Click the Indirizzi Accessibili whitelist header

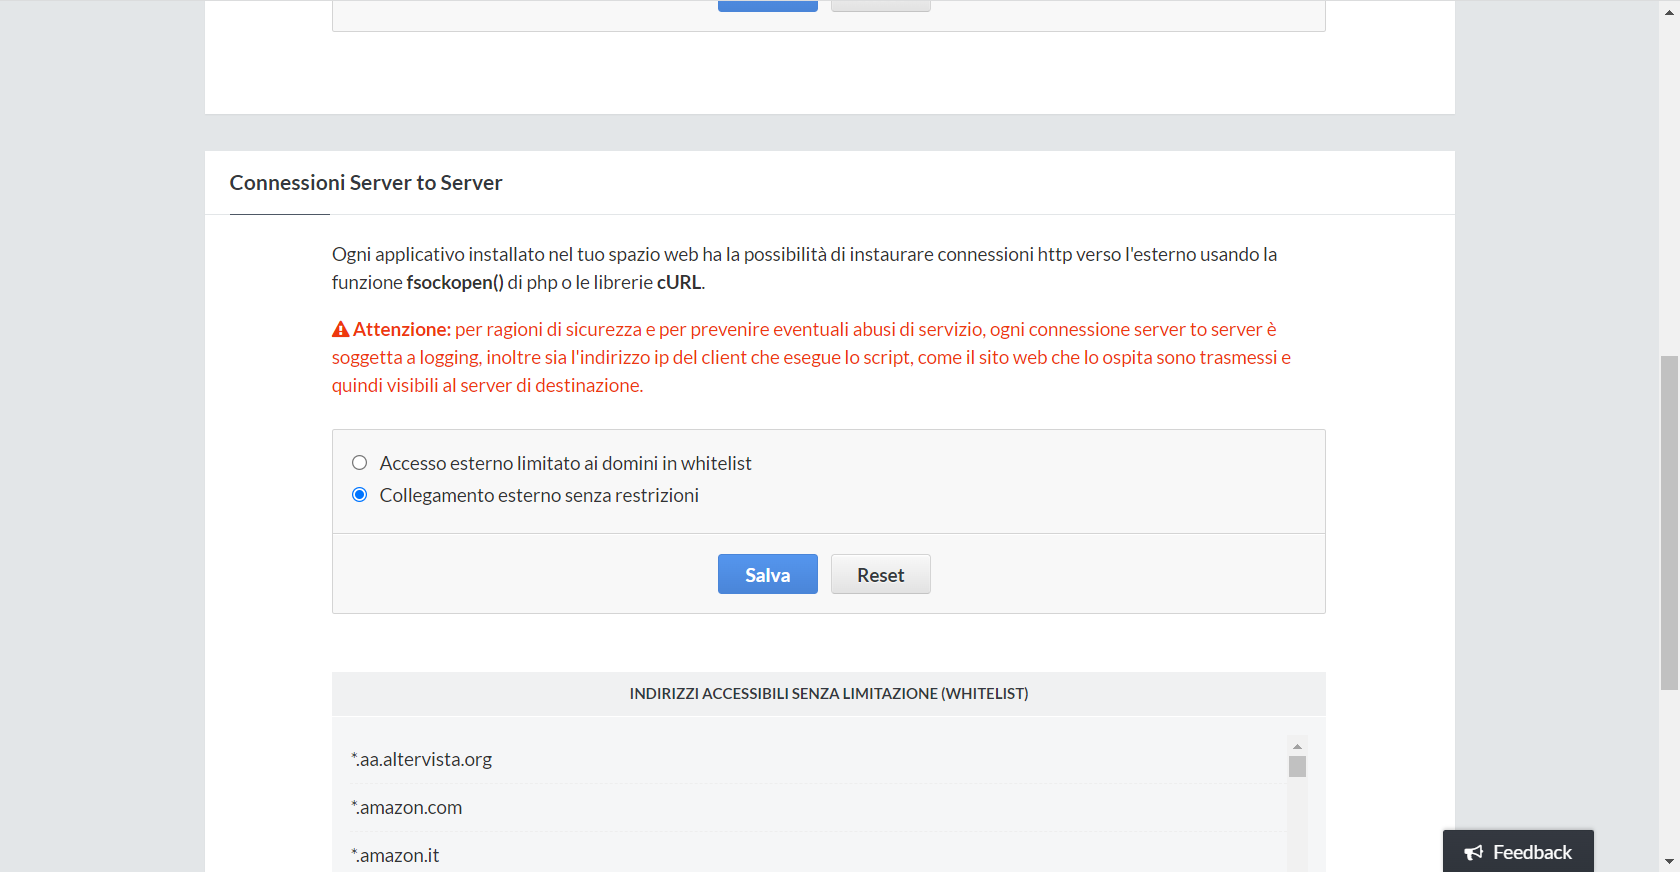coord(828,694)
